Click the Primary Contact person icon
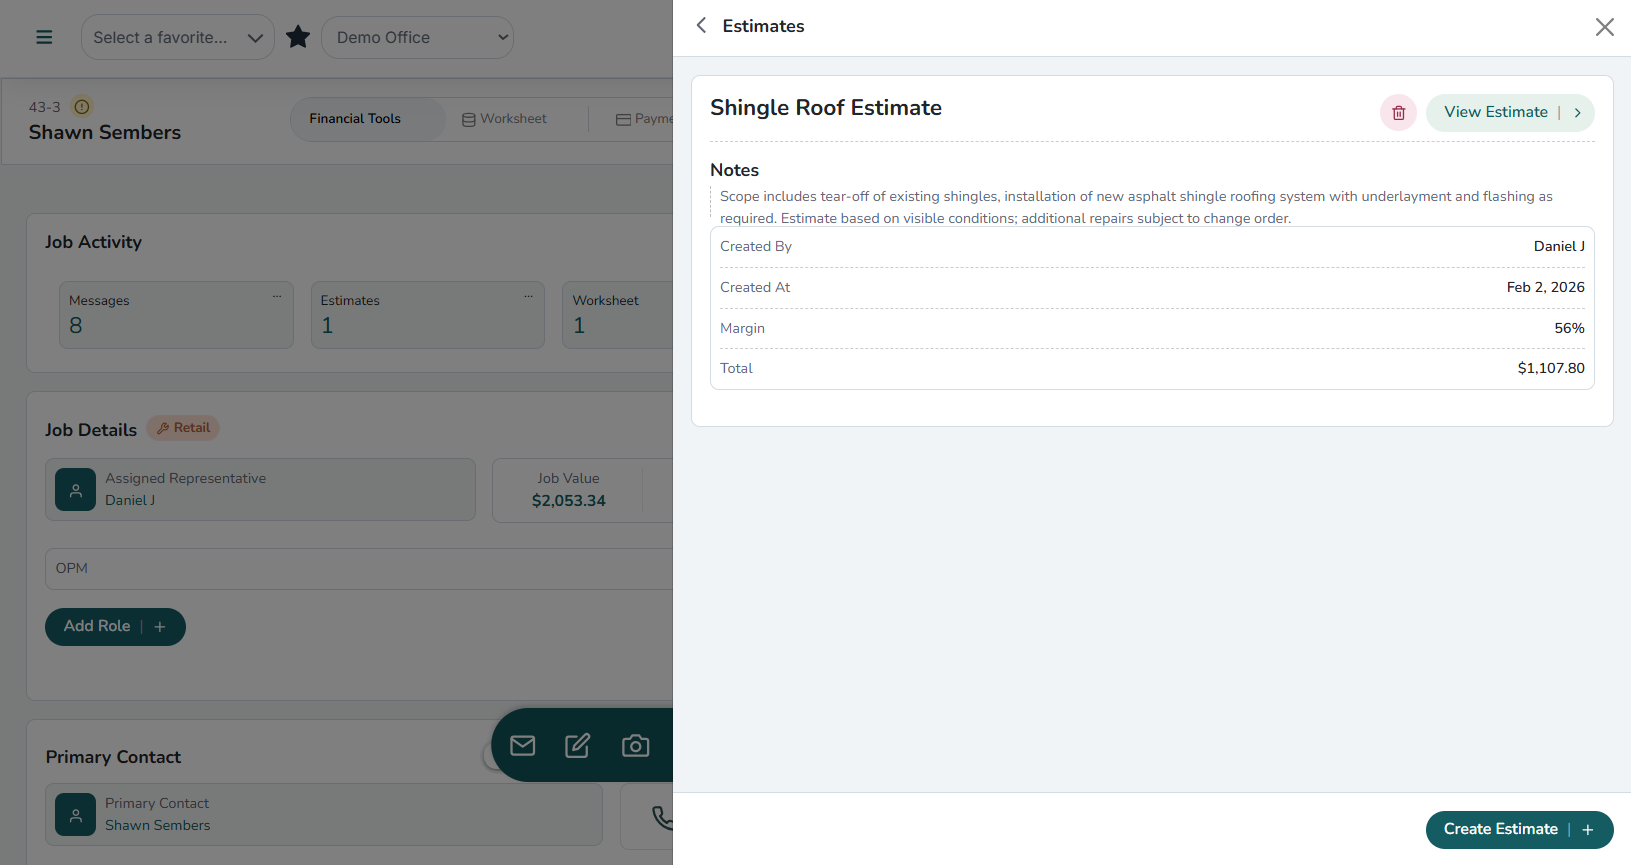The width and height of the screenshot is (1631, 865). 76,814
